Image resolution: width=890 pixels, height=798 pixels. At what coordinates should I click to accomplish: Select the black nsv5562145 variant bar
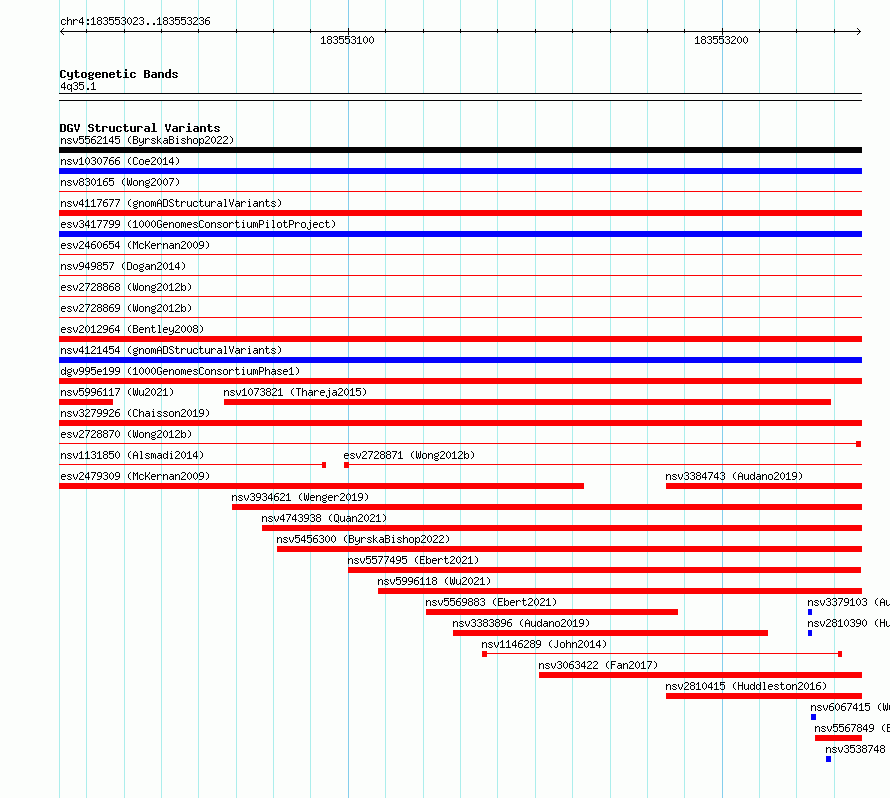[460, 150]
